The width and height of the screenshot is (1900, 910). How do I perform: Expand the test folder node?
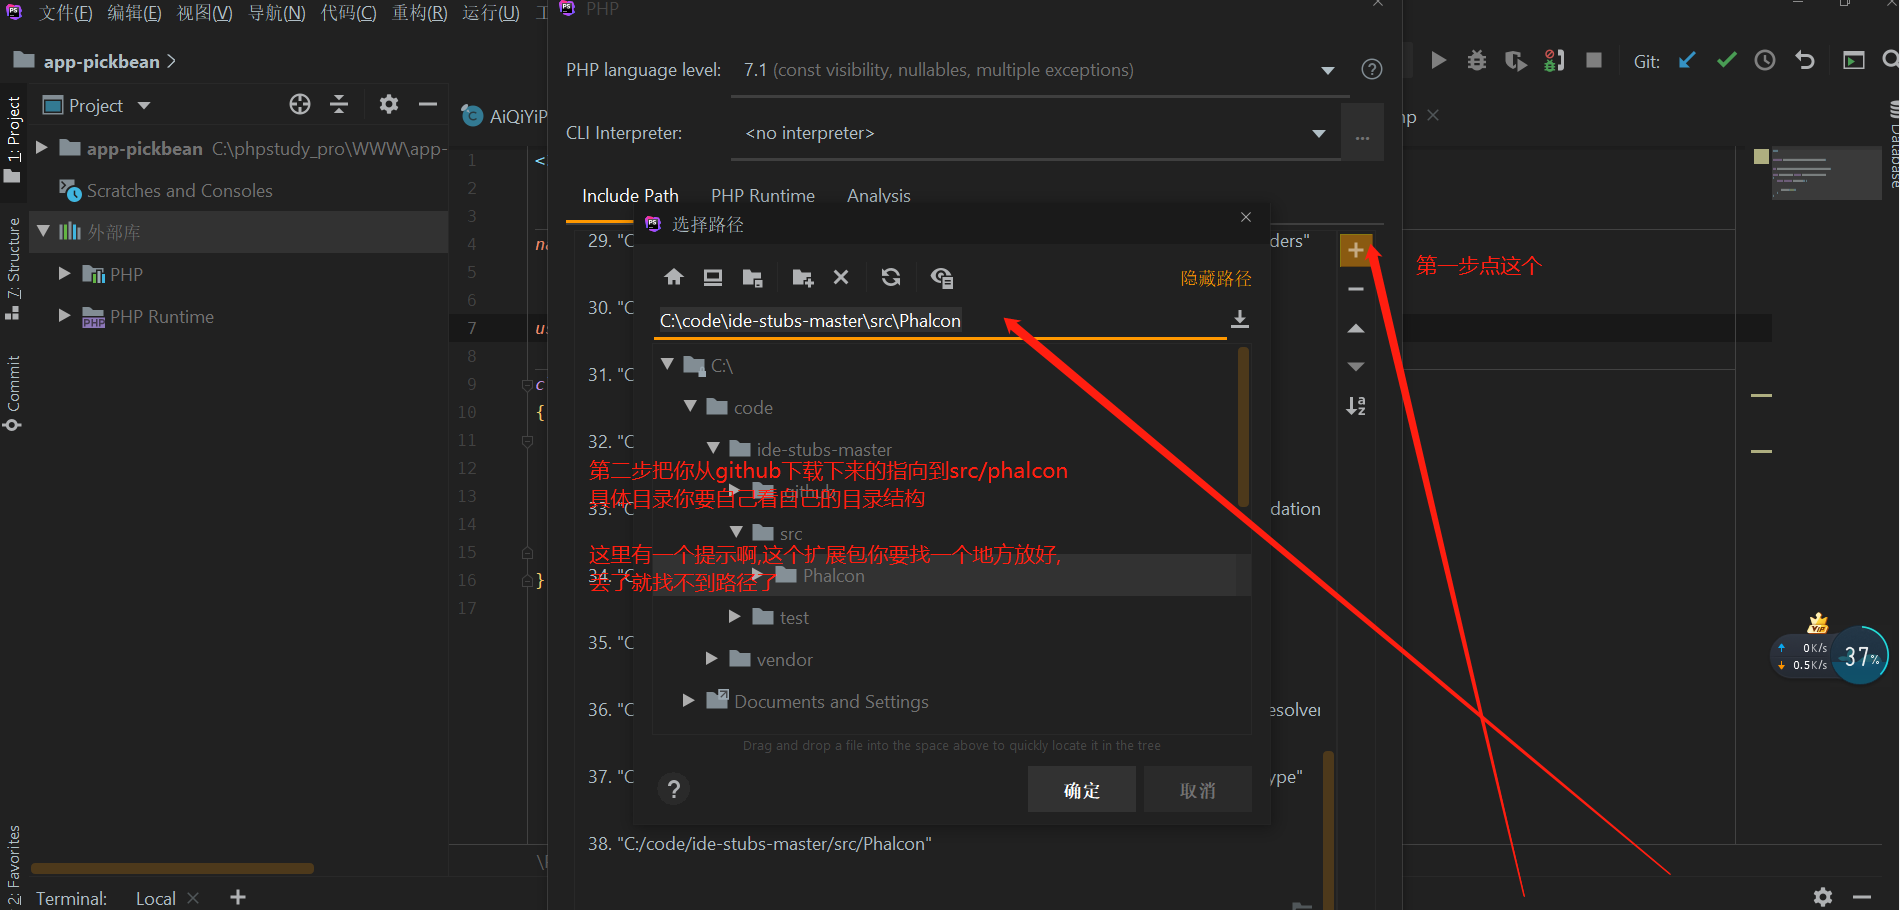pyautogui.click(x=735, y=617)
